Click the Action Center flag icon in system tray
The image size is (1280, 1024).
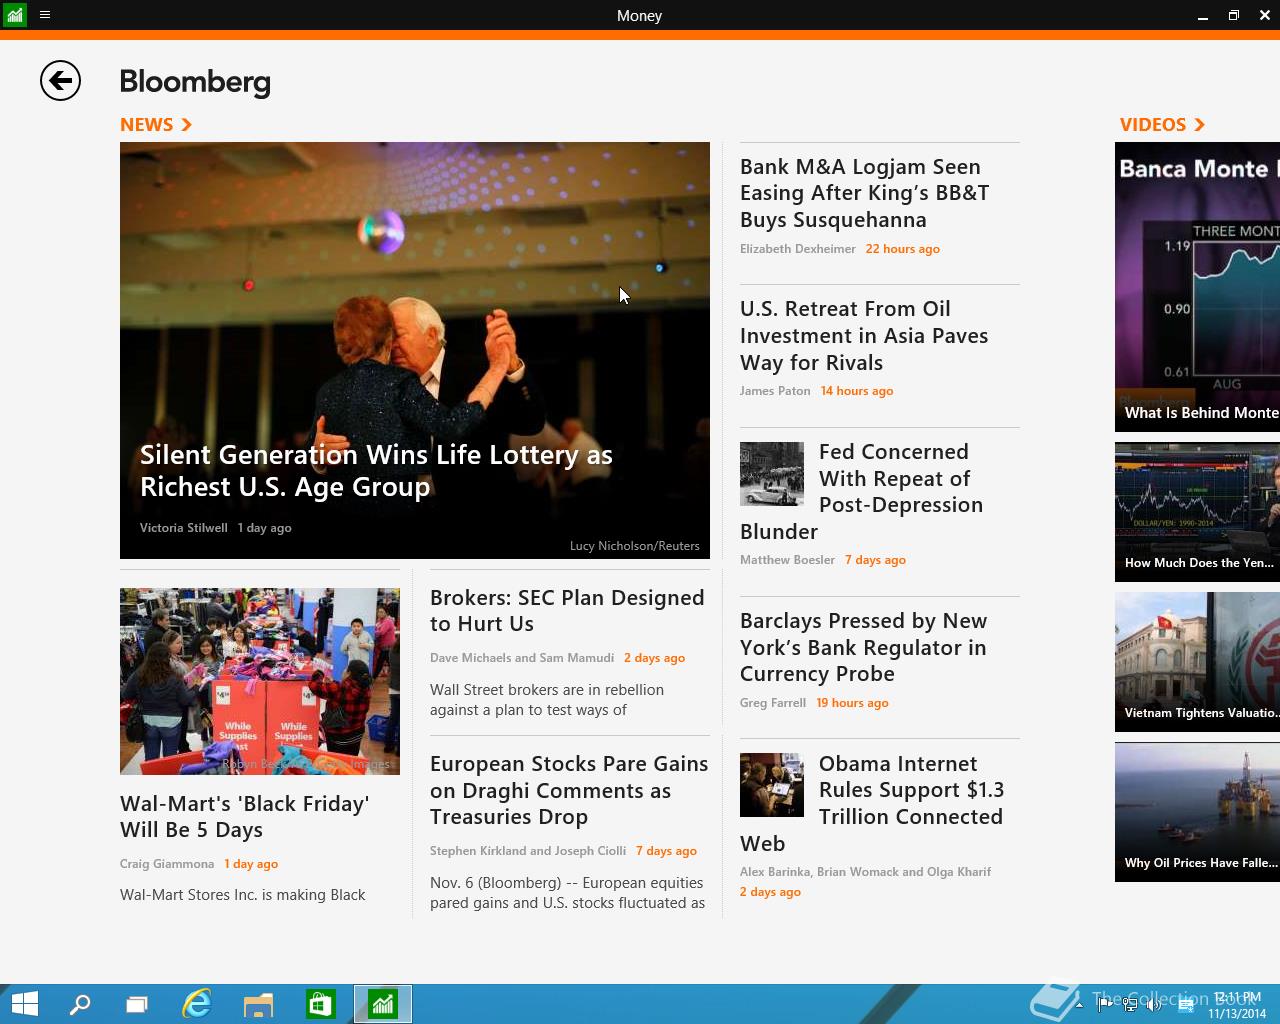coord(1105,1004)
